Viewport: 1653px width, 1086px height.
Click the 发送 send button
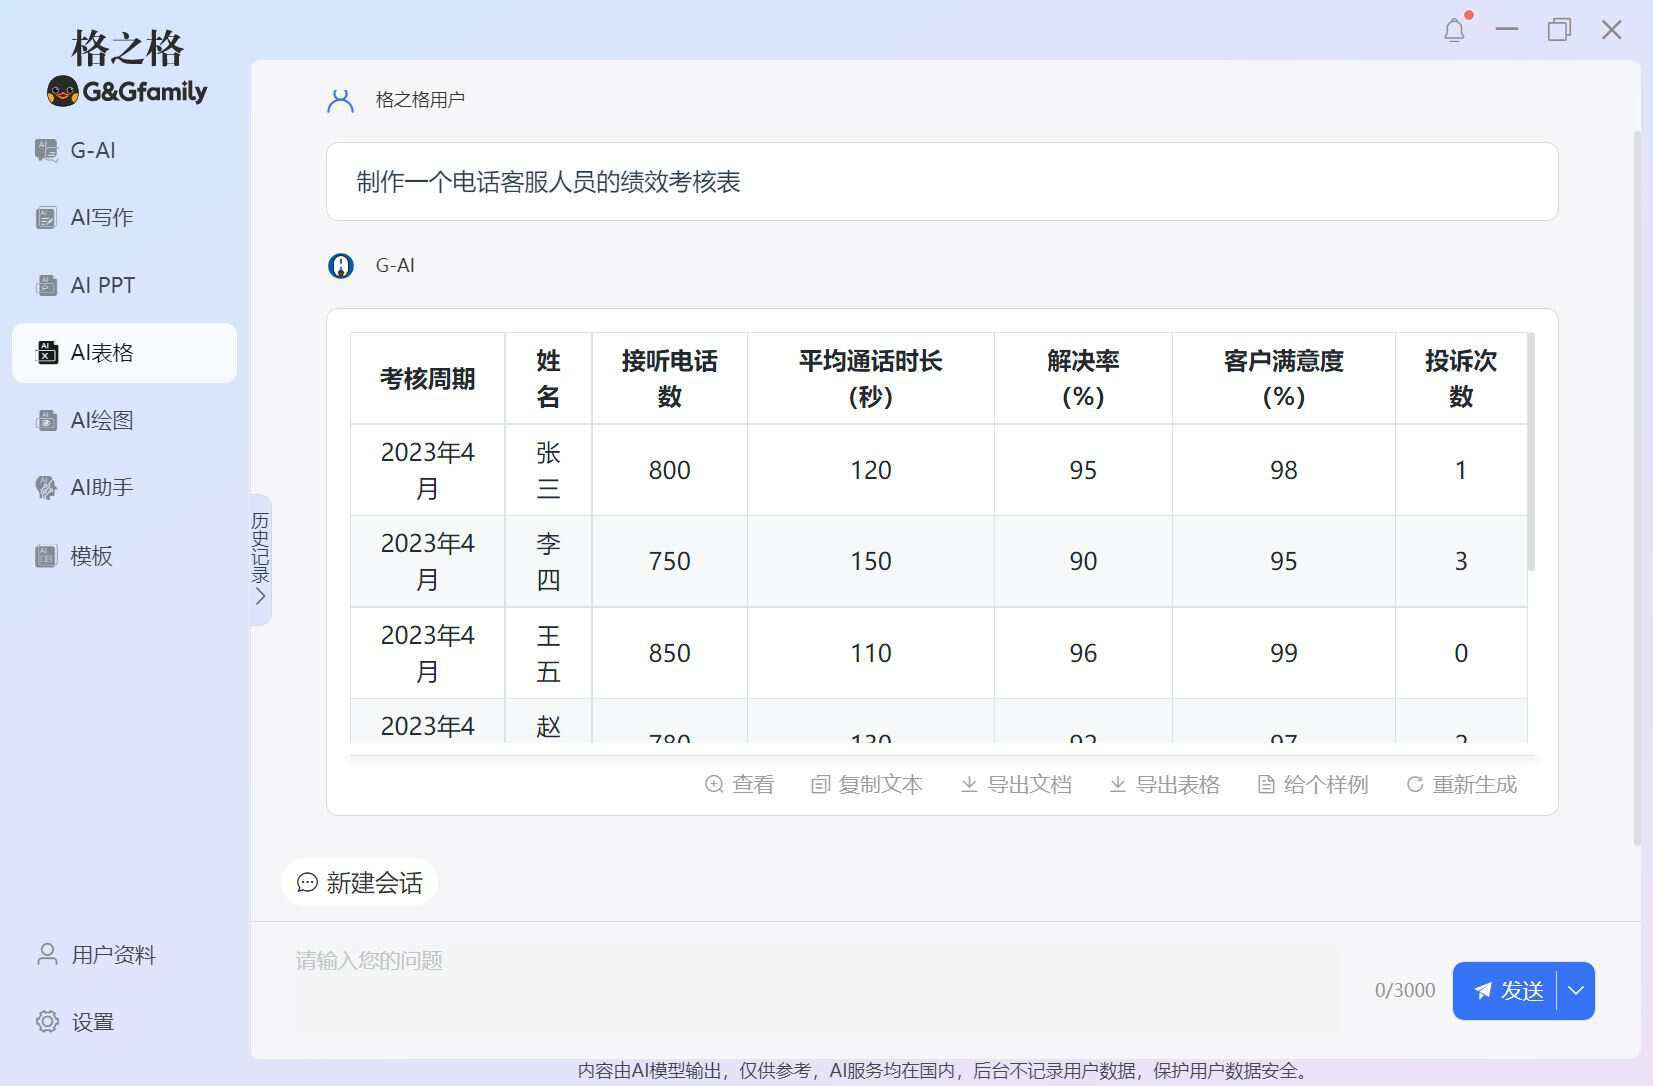(x=1512, y=990)
